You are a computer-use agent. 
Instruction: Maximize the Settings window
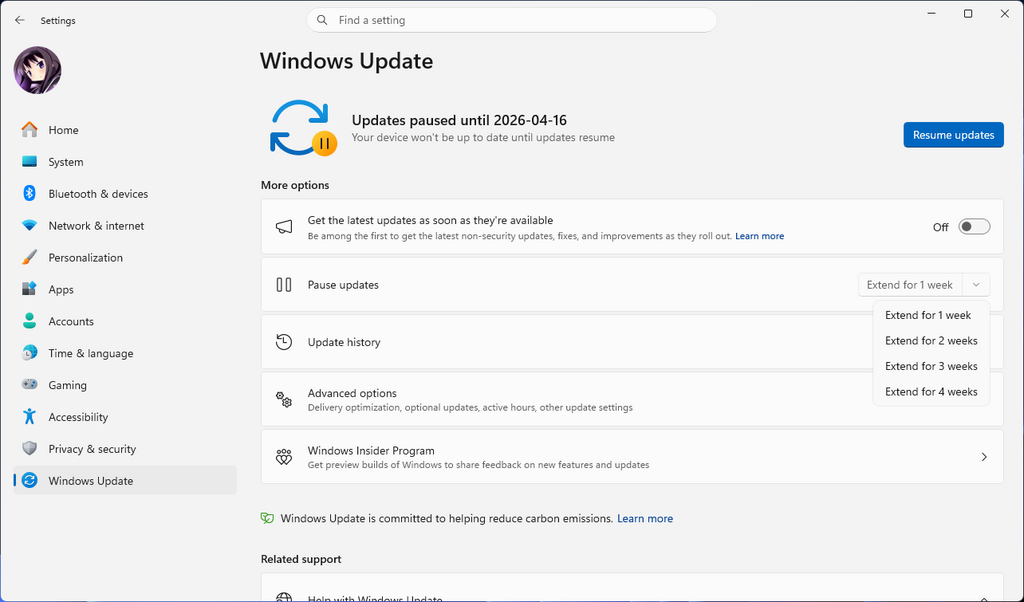click(968, 14)
